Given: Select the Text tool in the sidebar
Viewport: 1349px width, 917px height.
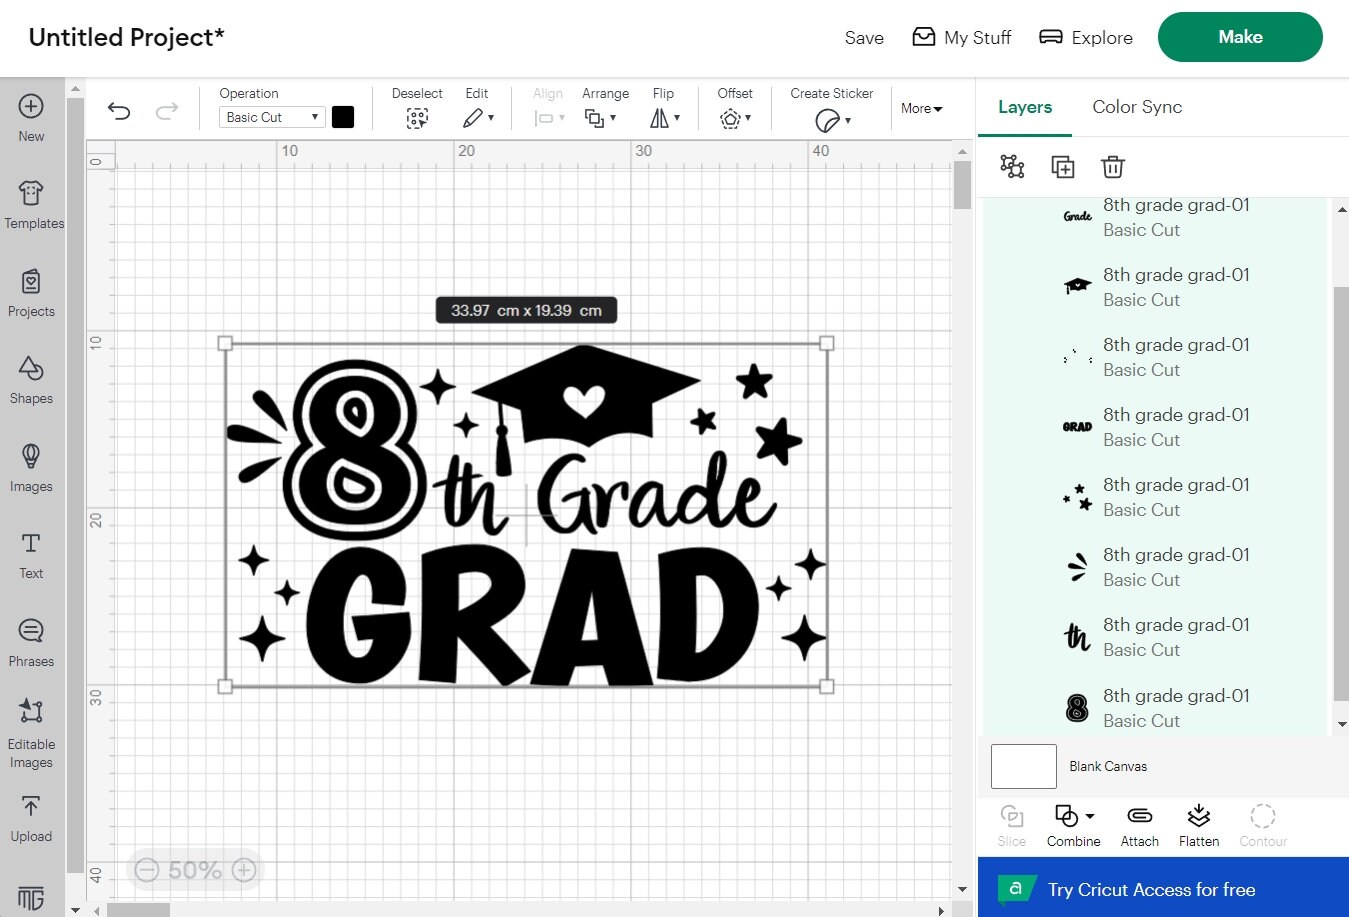Looking at the screenshot, I should click(31, 552).
